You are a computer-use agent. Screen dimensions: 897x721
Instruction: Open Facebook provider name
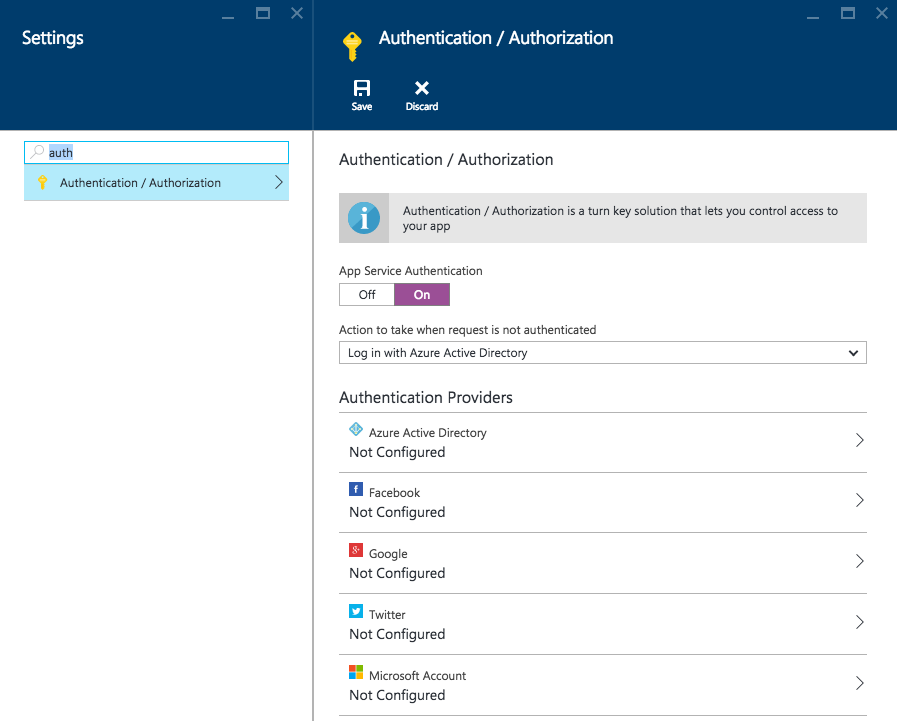click(x=394, y=493)
